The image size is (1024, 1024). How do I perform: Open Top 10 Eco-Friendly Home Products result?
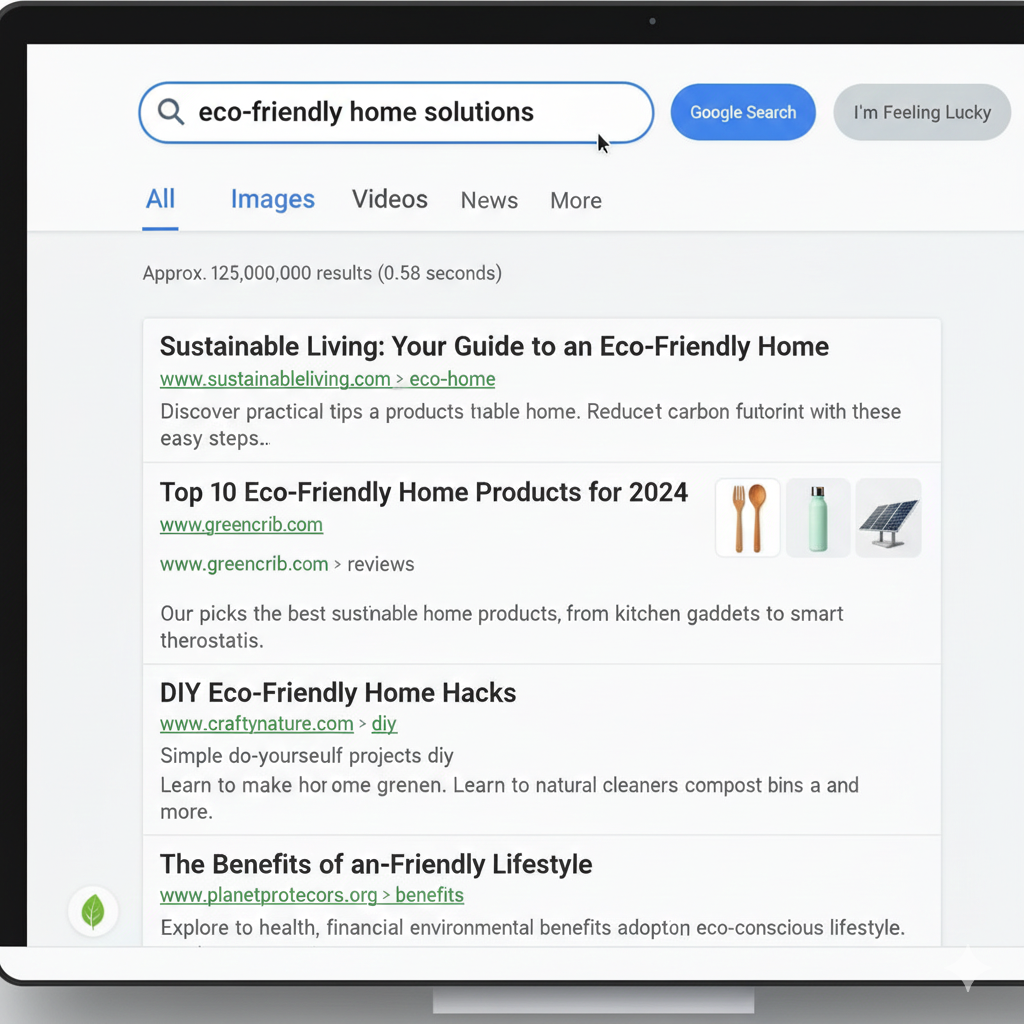(x=423, y=492)
